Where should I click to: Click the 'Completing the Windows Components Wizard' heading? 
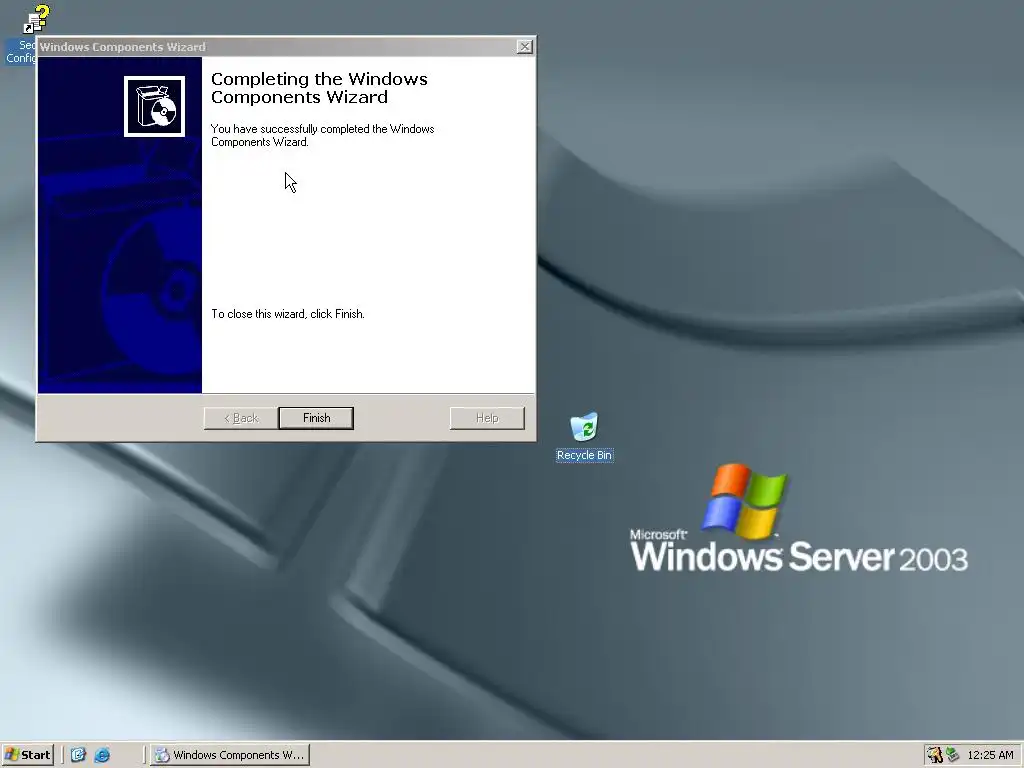pos(319,88)
